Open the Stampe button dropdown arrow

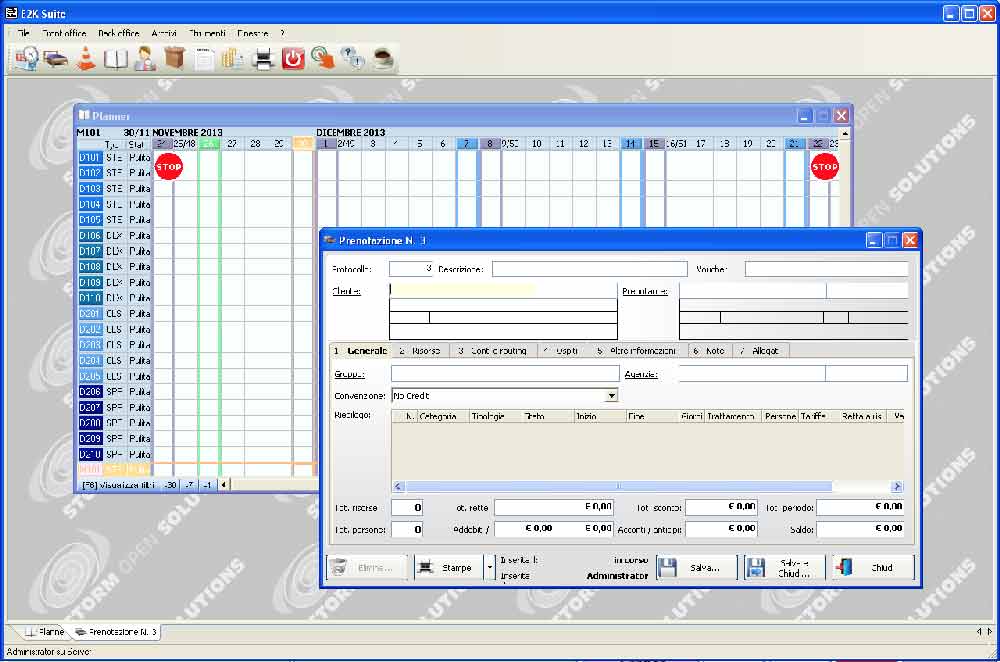coord(489,567)
